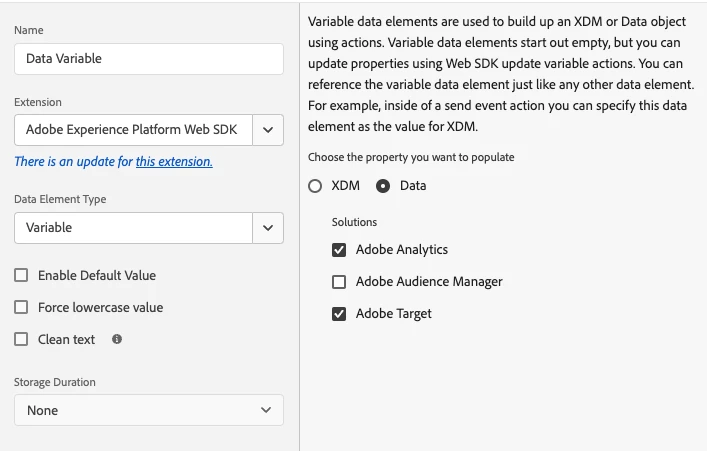Click the Variable type text field
Image resolution: width=707 pixels, height=451 pixels.
tap(133, 228)
